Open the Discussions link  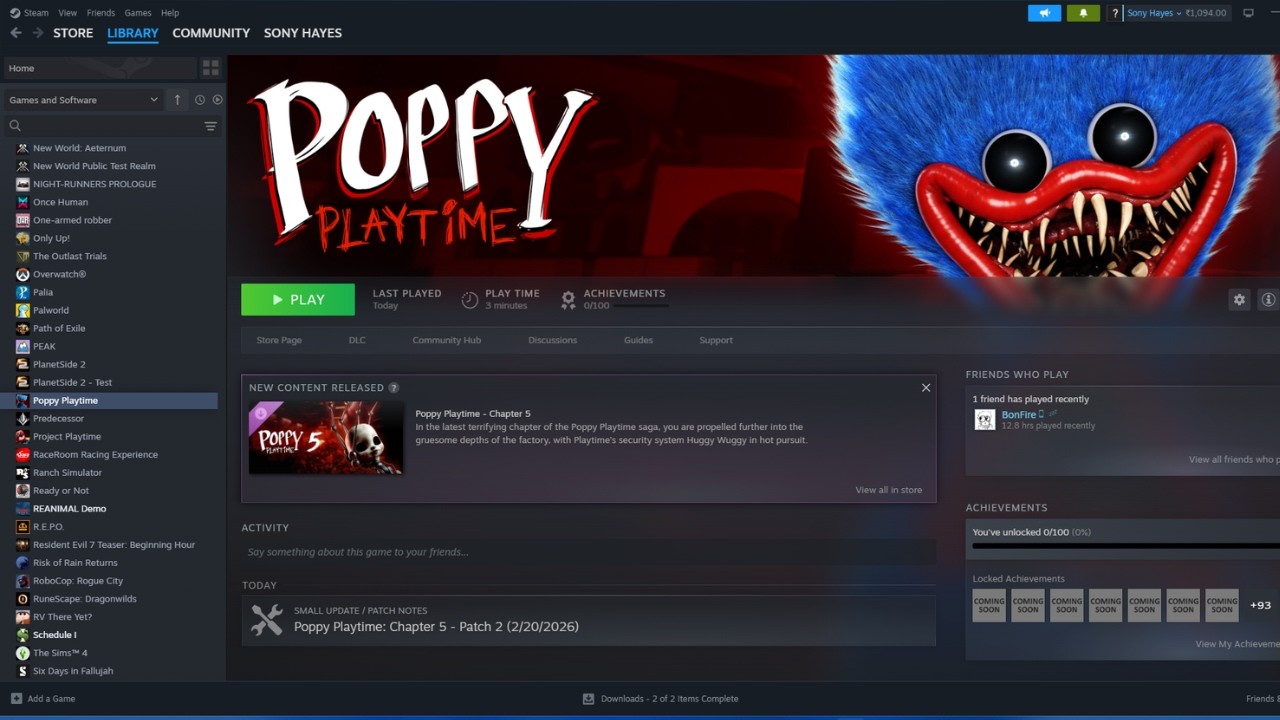click(553, 340)
